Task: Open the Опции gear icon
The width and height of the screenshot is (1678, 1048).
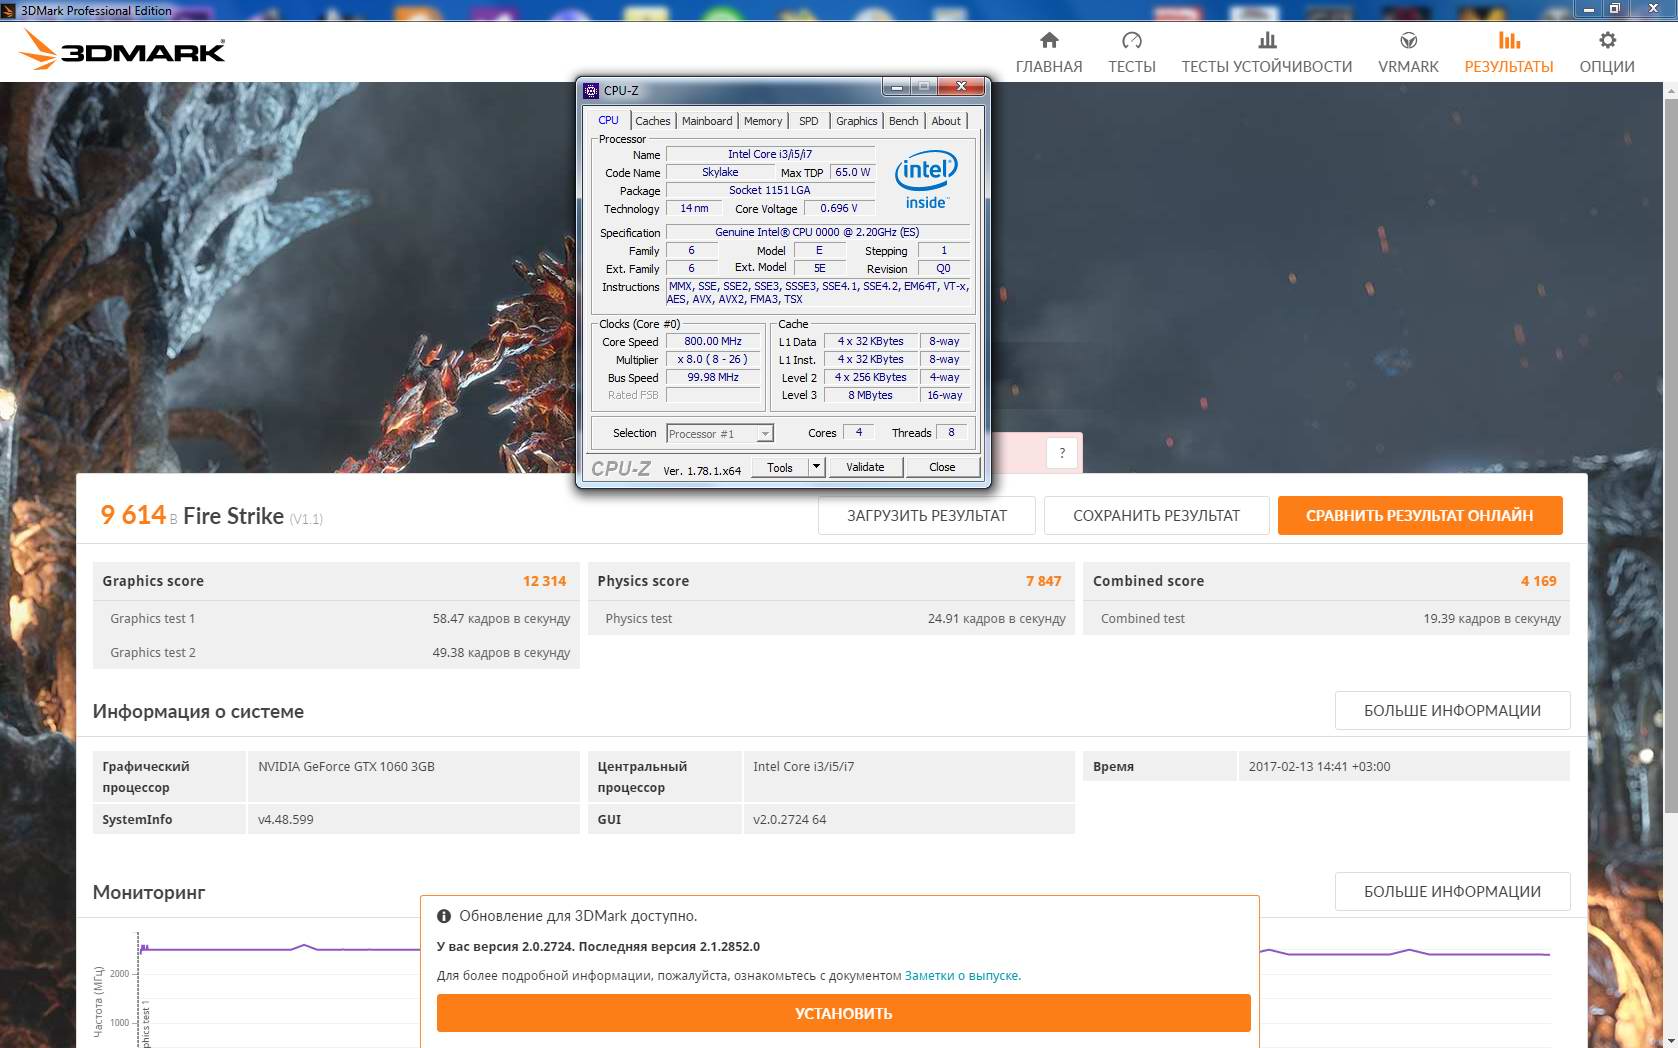Action: pyautogui.click(x=1607, y=40)
